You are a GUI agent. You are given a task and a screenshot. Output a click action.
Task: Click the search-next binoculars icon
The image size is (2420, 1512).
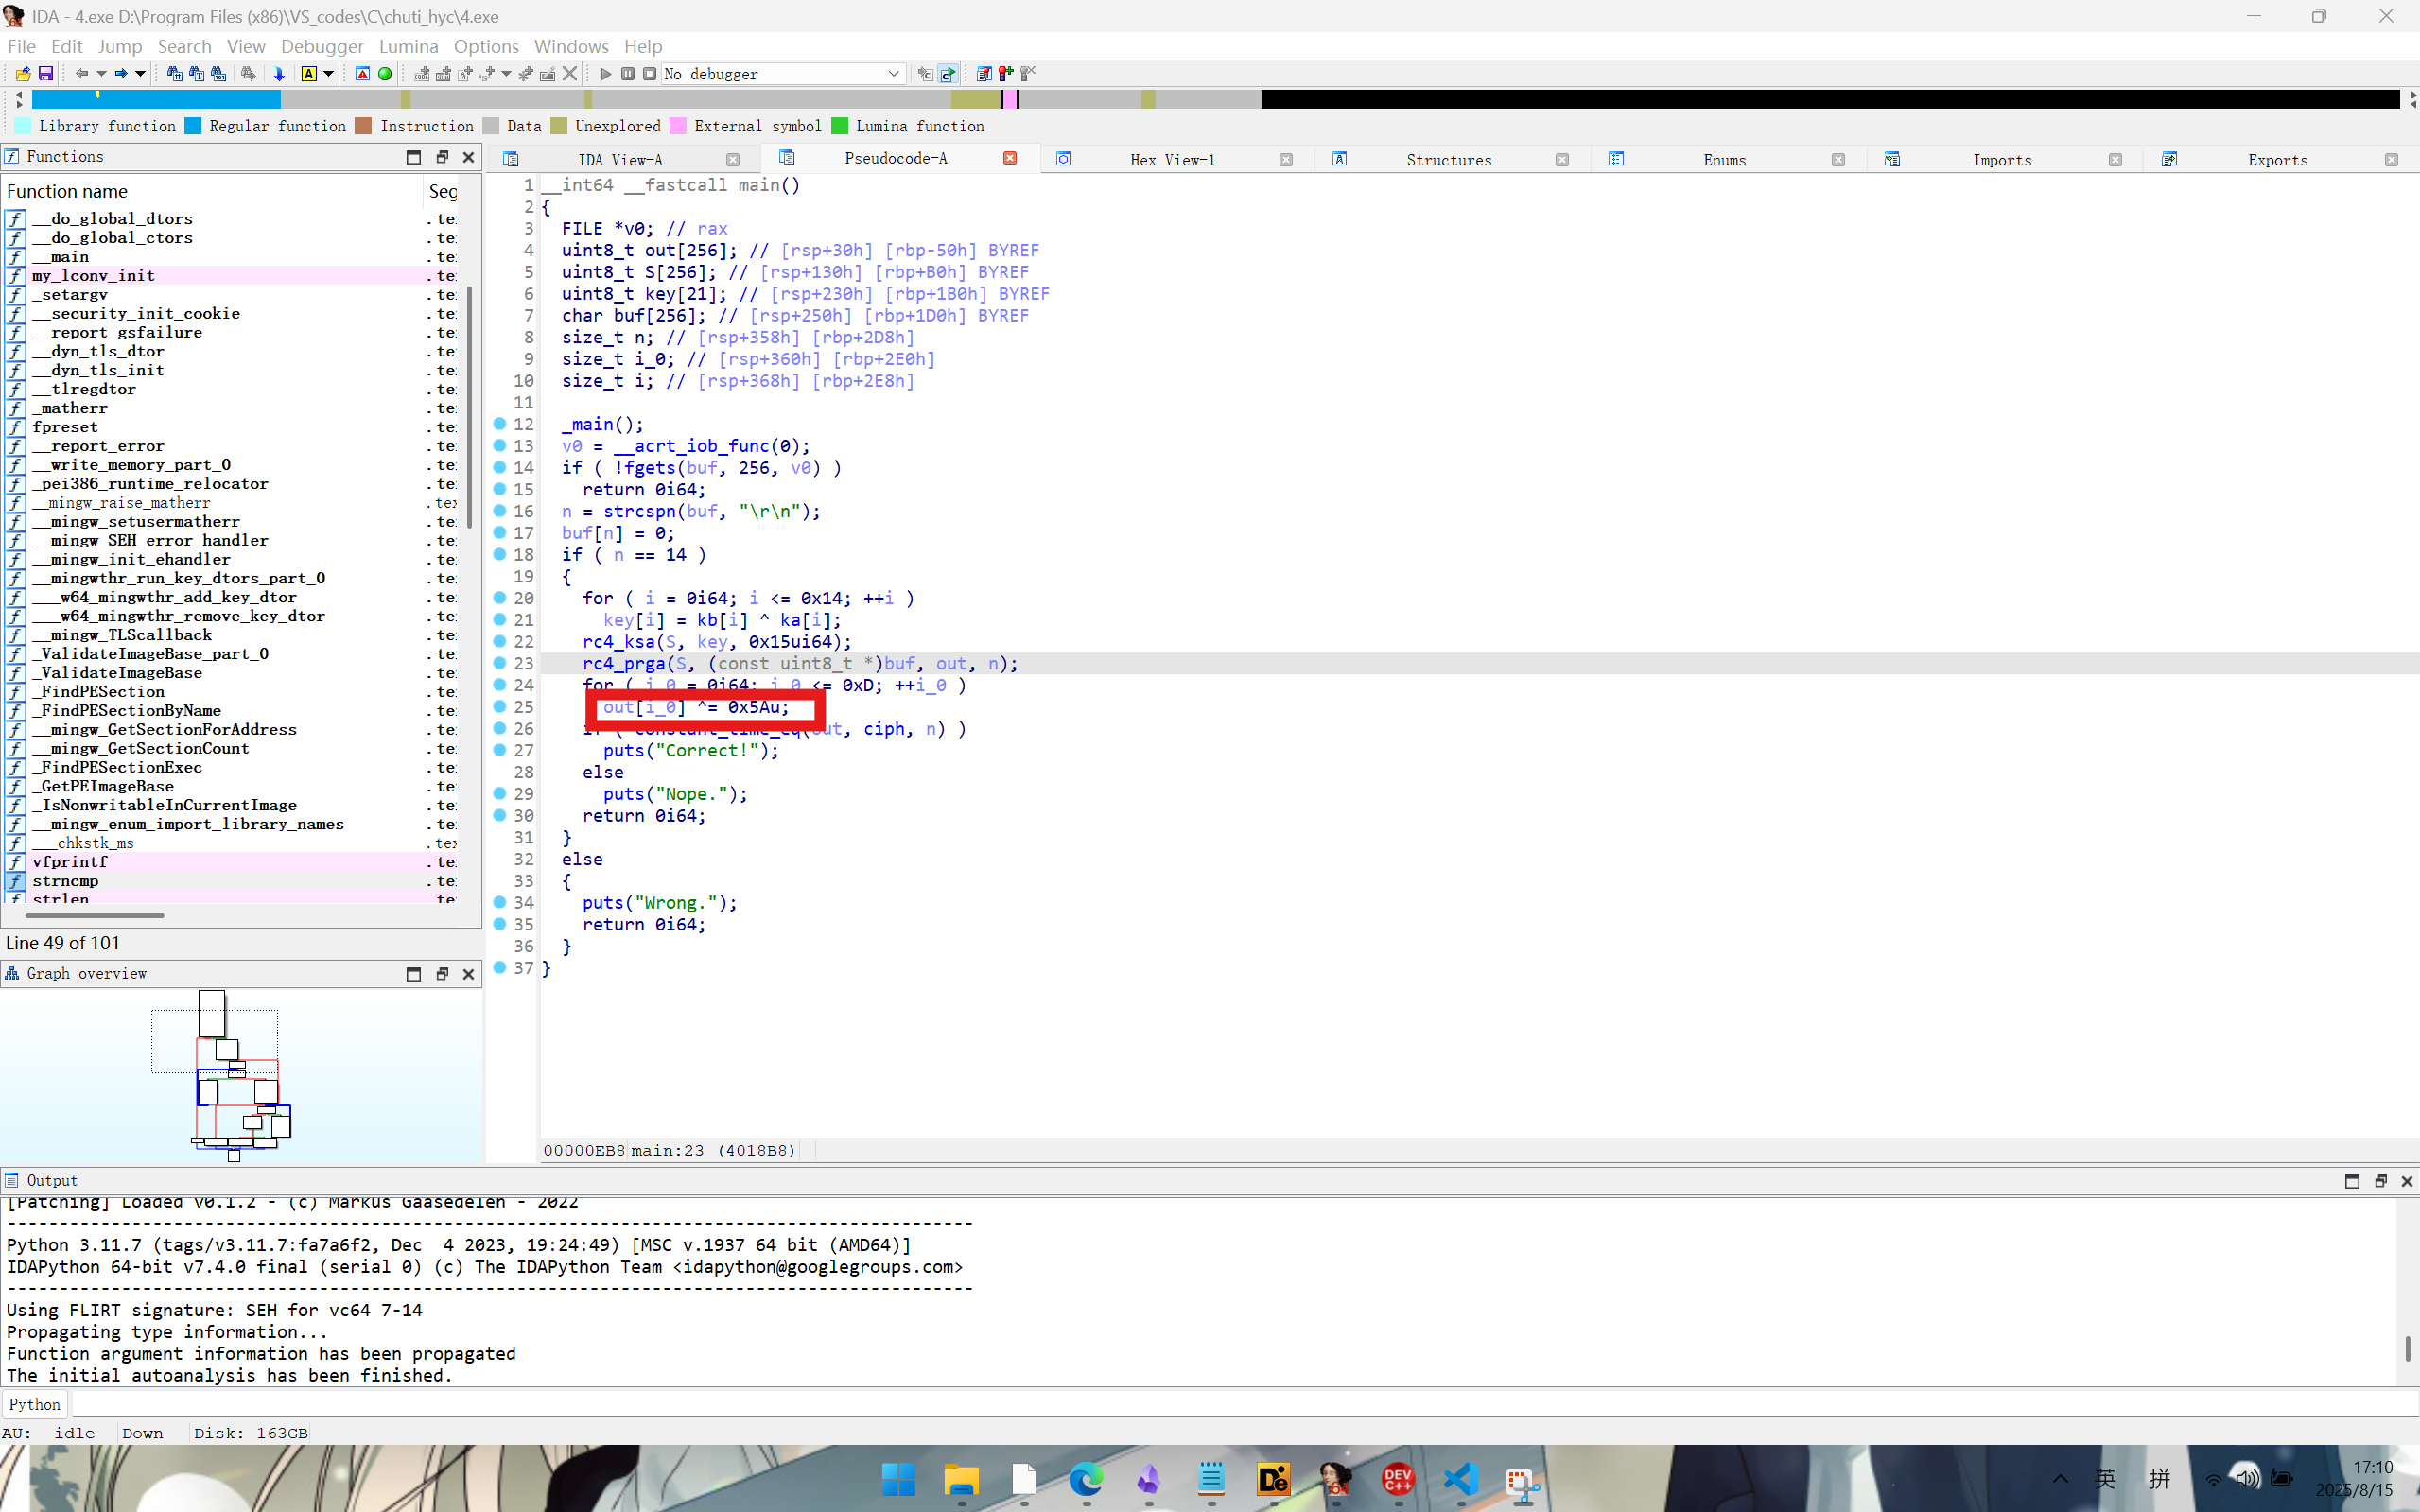click(248, 74)
